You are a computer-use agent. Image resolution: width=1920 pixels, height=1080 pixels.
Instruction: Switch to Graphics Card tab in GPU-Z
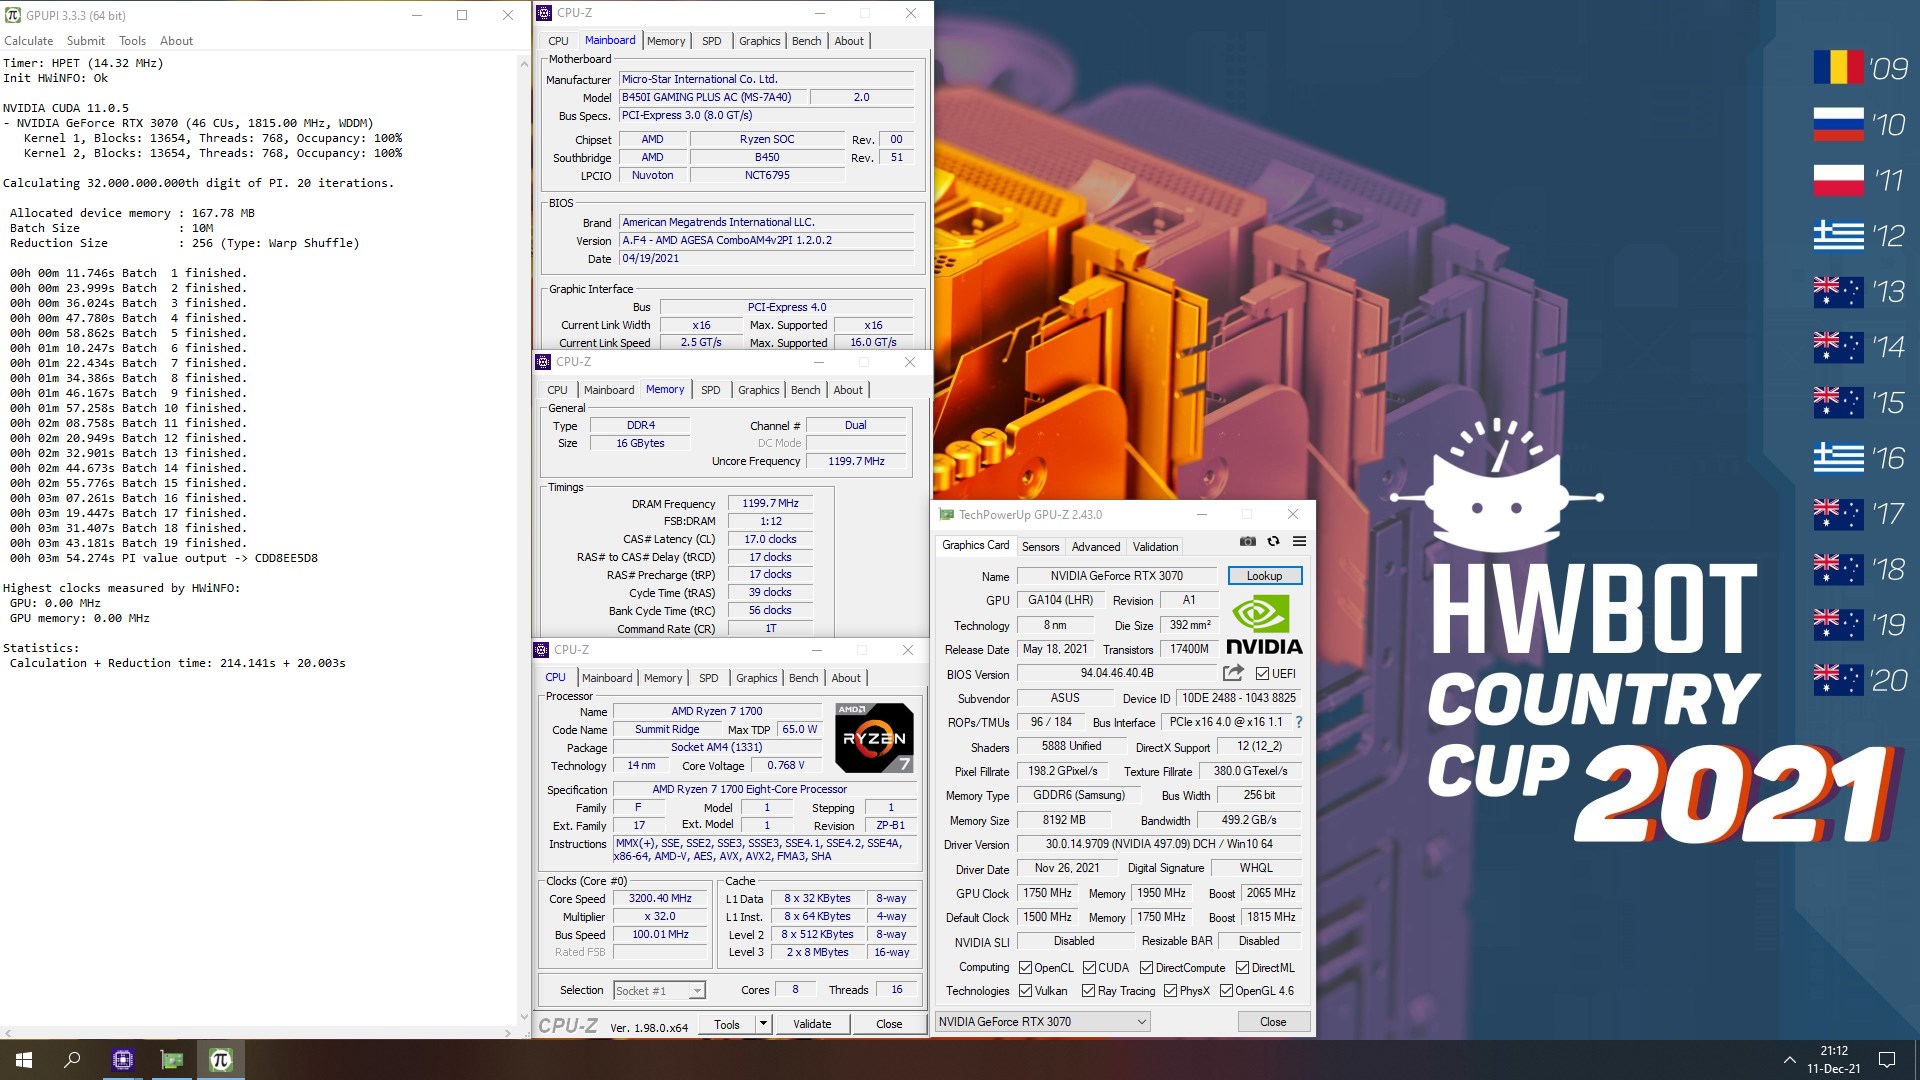point(975,545)
